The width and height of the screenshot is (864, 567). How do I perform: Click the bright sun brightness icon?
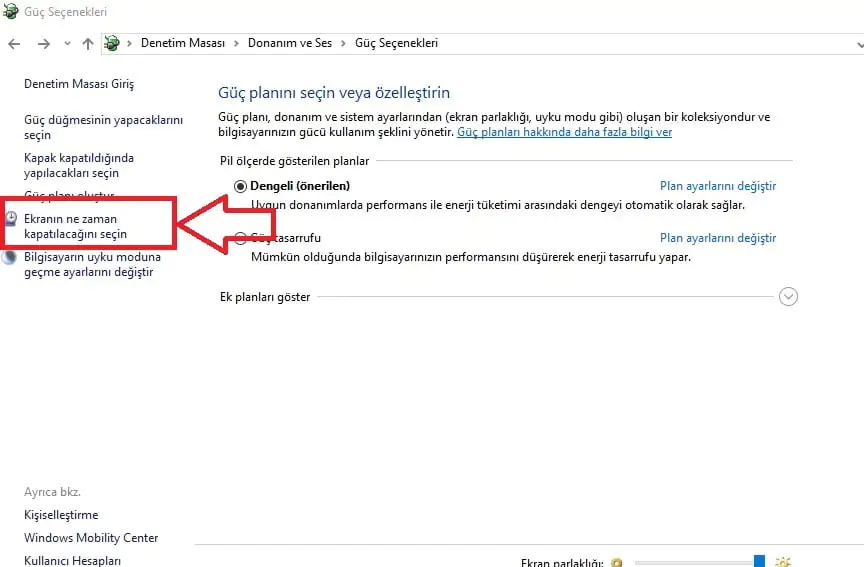pos(783,562)
